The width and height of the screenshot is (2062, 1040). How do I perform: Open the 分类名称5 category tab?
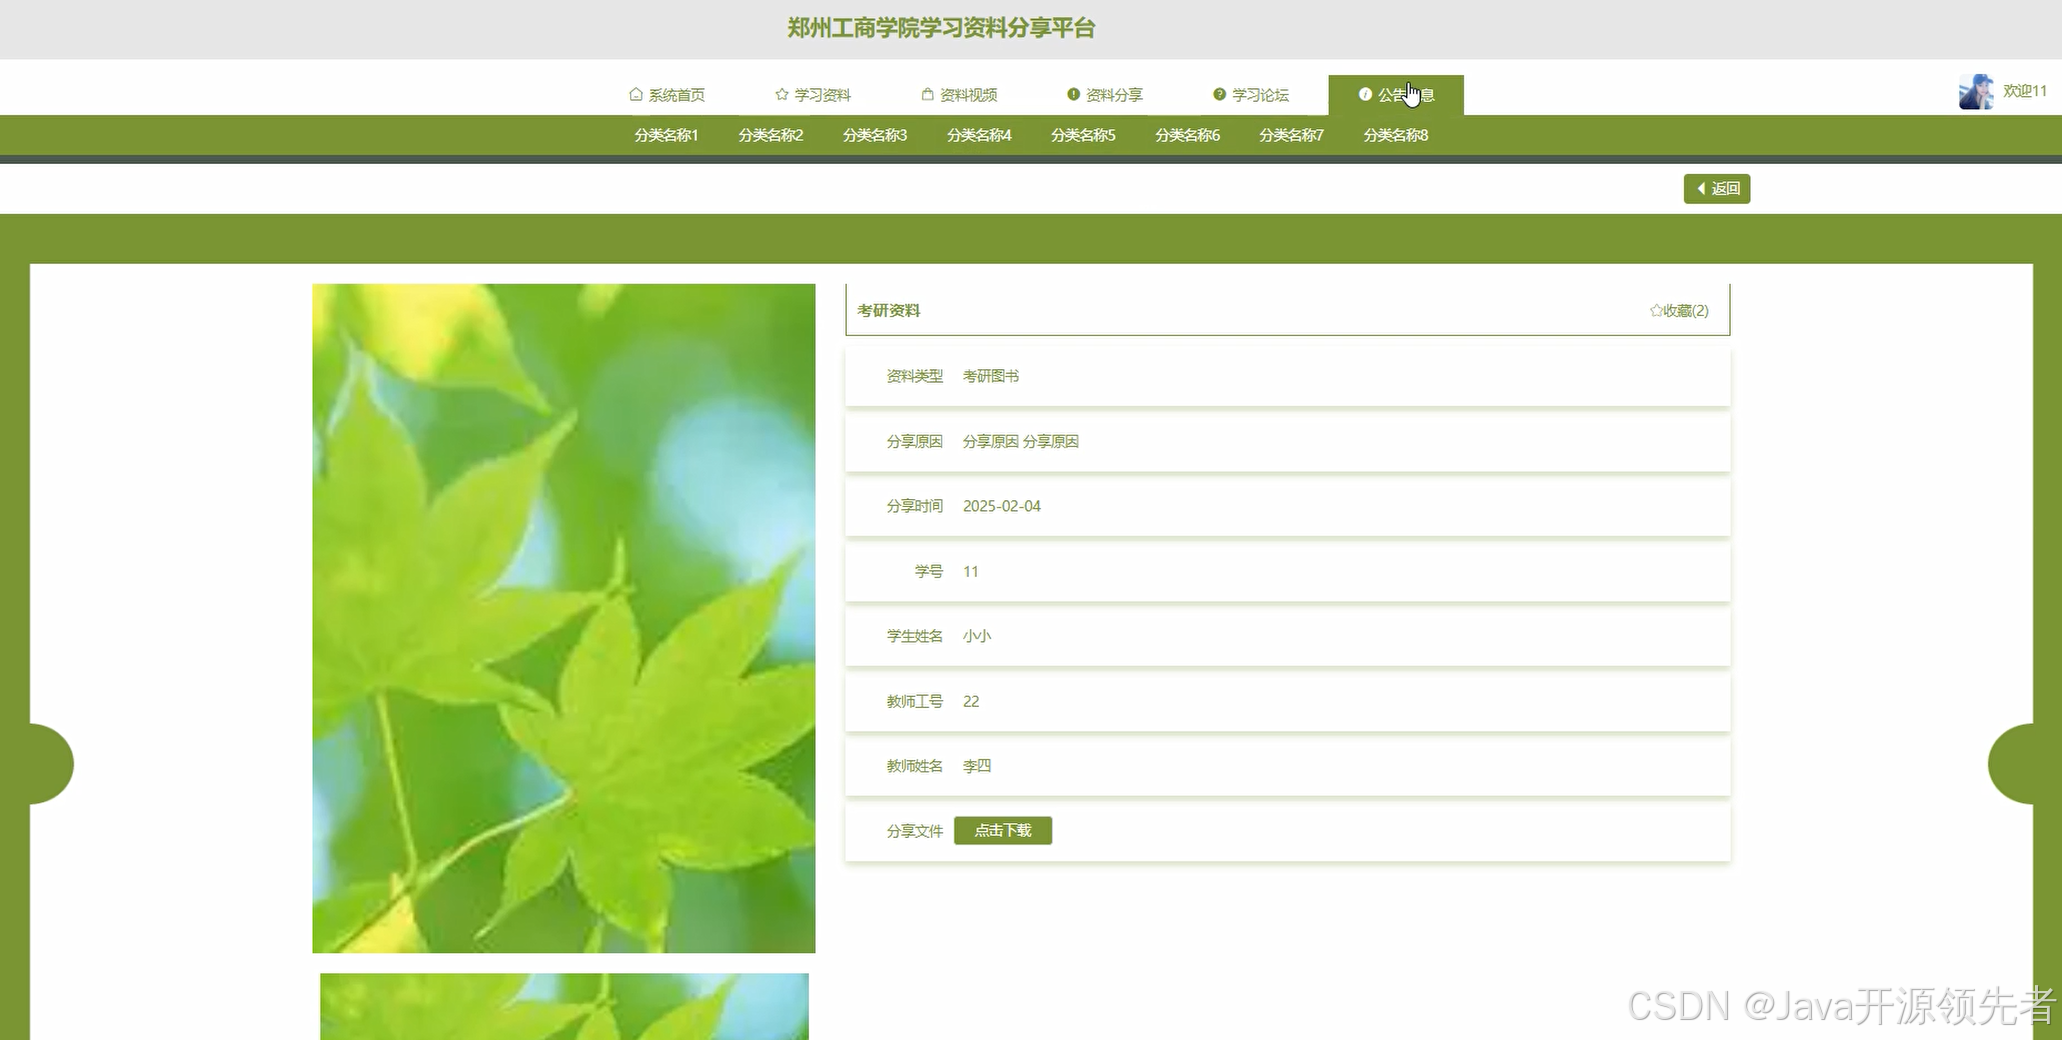[1082, 134]
